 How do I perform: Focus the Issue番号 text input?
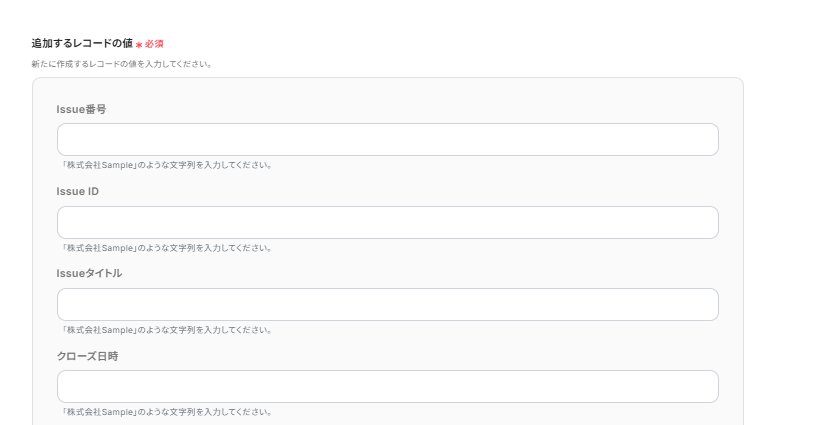pos(388,140)
